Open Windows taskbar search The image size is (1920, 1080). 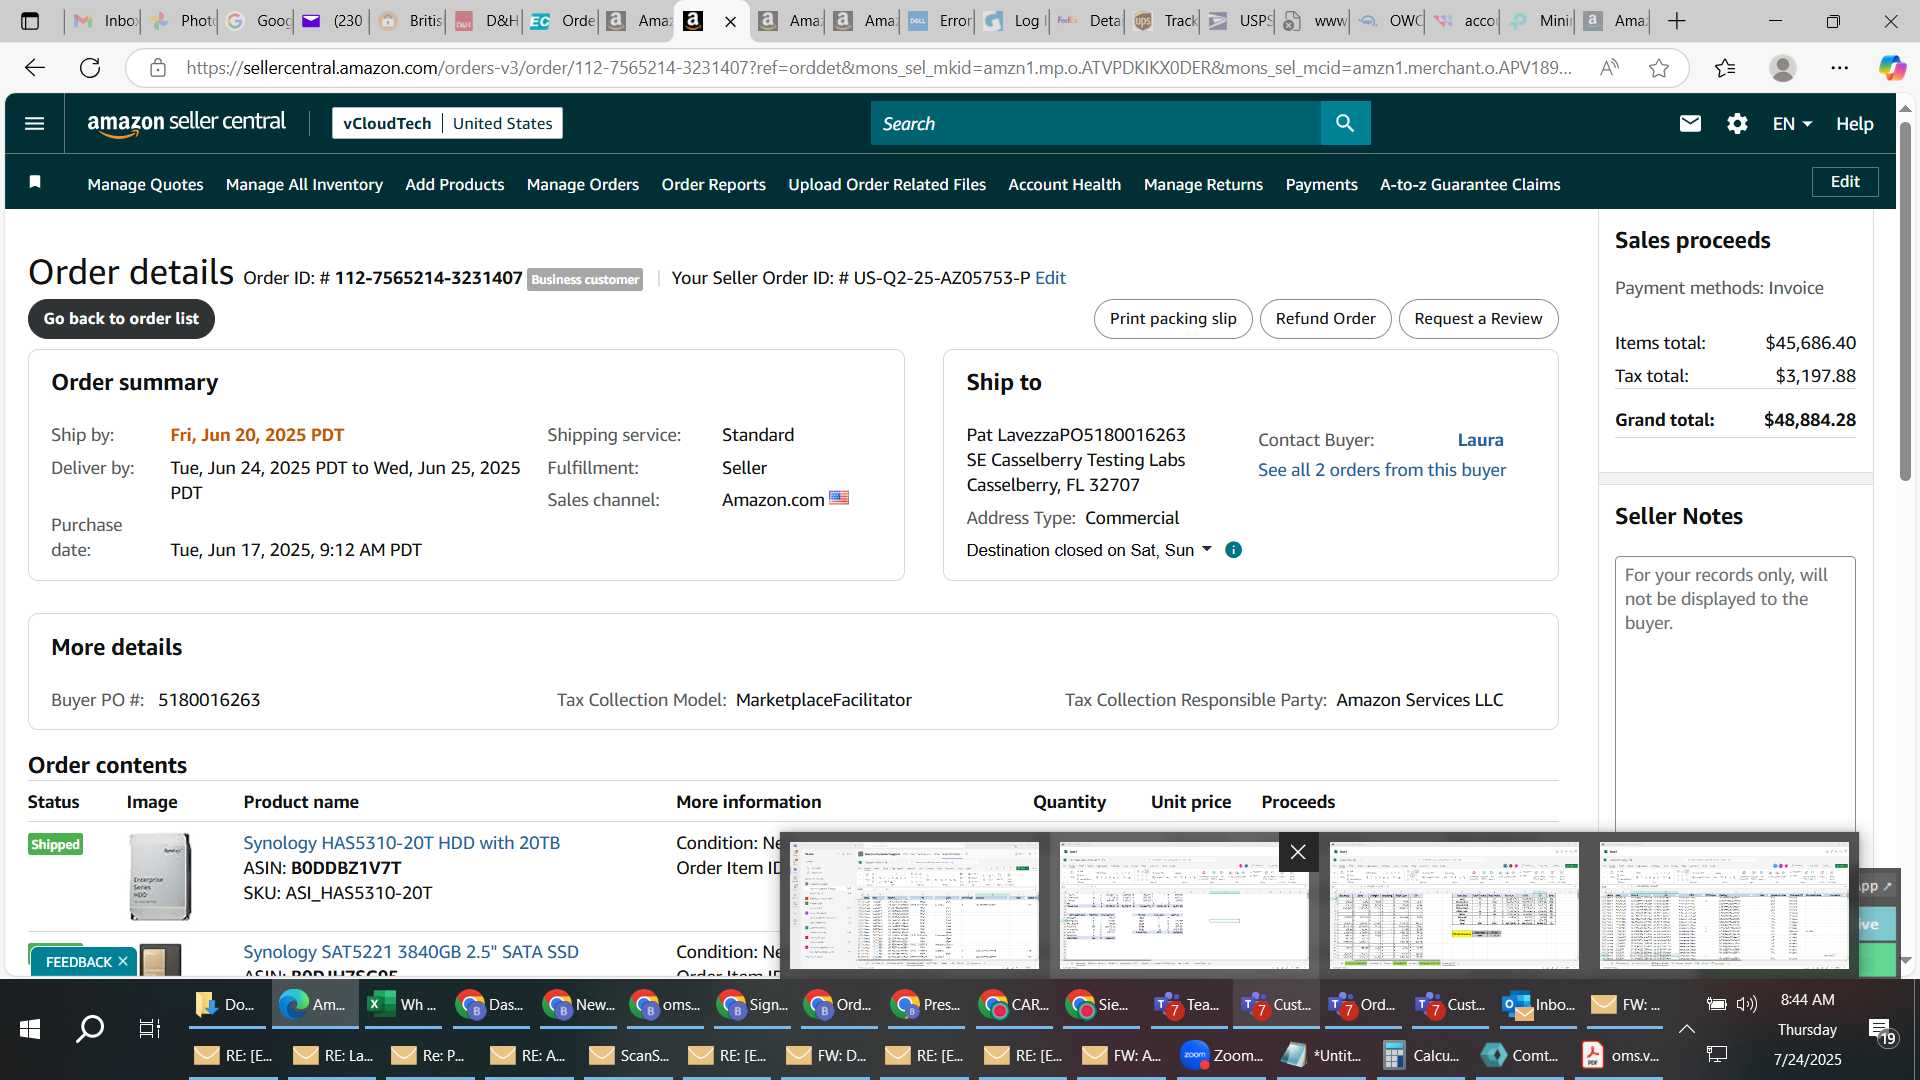pos(90,1029)
